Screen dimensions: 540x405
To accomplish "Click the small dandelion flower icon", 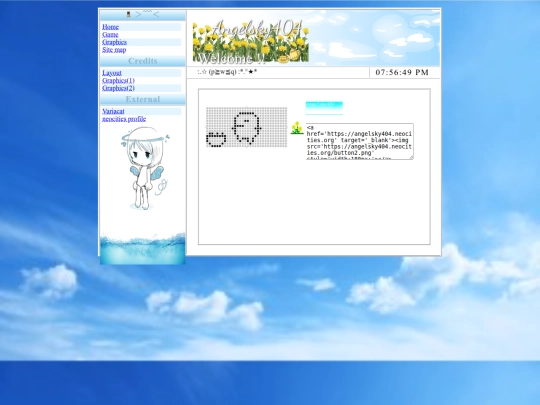I will tap(297, 128).
